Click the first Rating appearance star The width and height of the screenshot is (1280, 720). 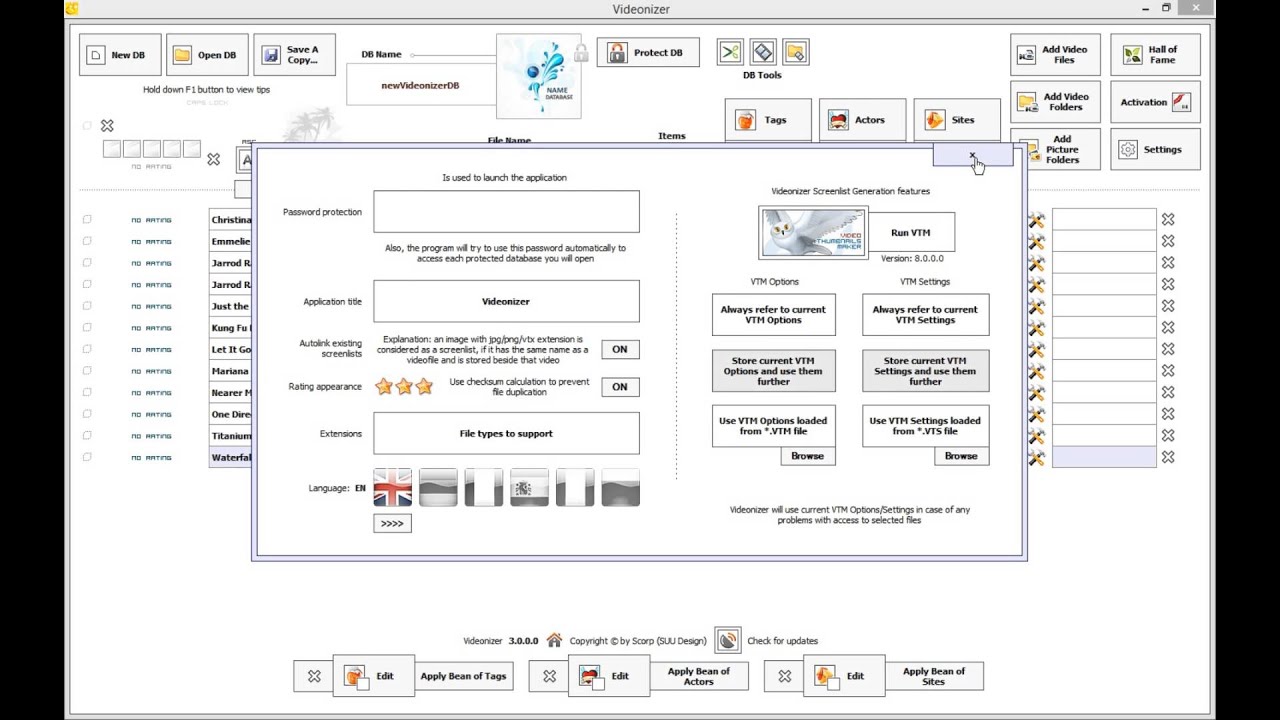coord(384,387)
